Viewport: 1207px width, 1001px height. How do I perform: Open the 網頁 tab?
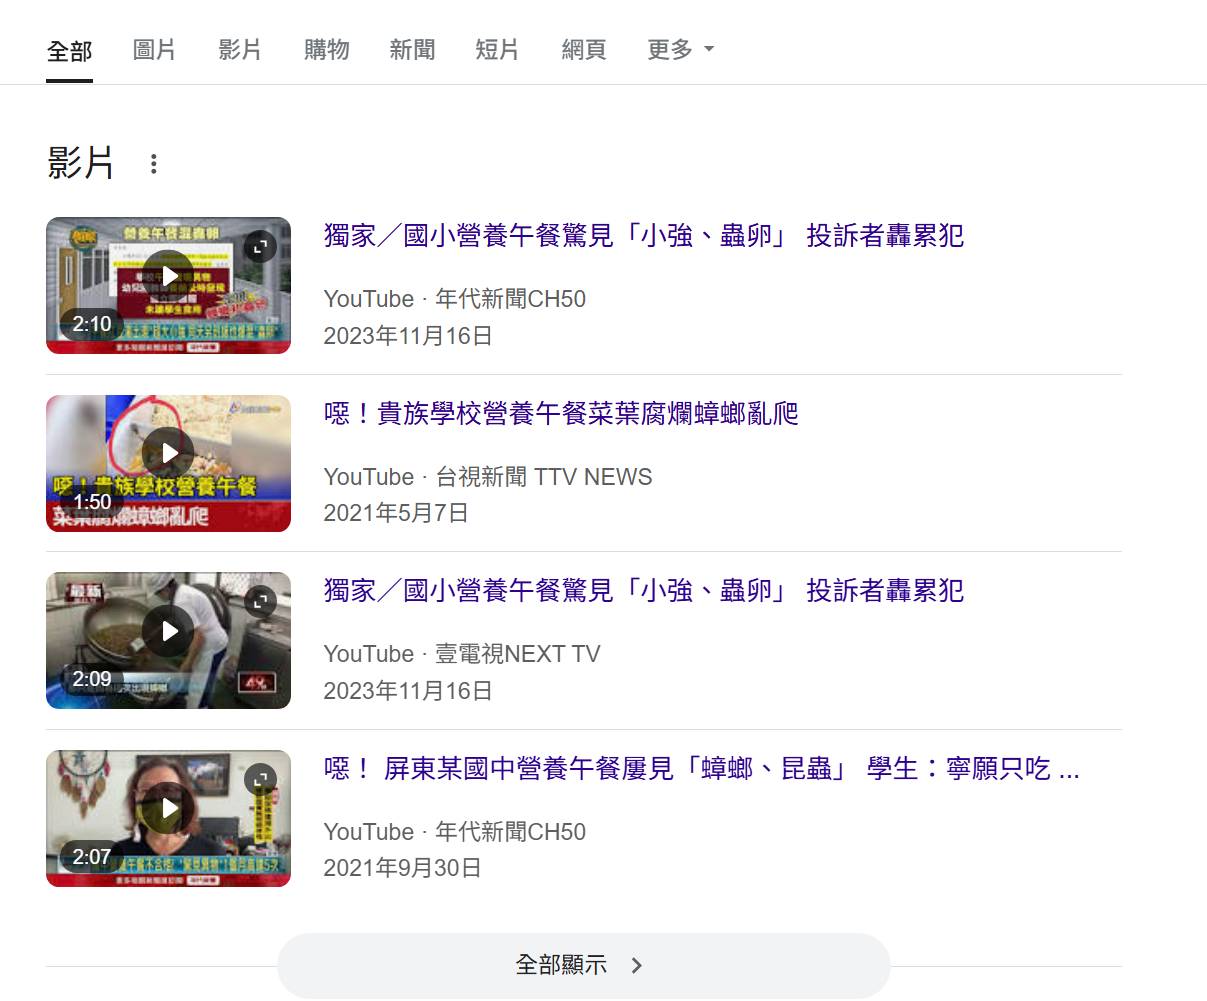point(584,50)
